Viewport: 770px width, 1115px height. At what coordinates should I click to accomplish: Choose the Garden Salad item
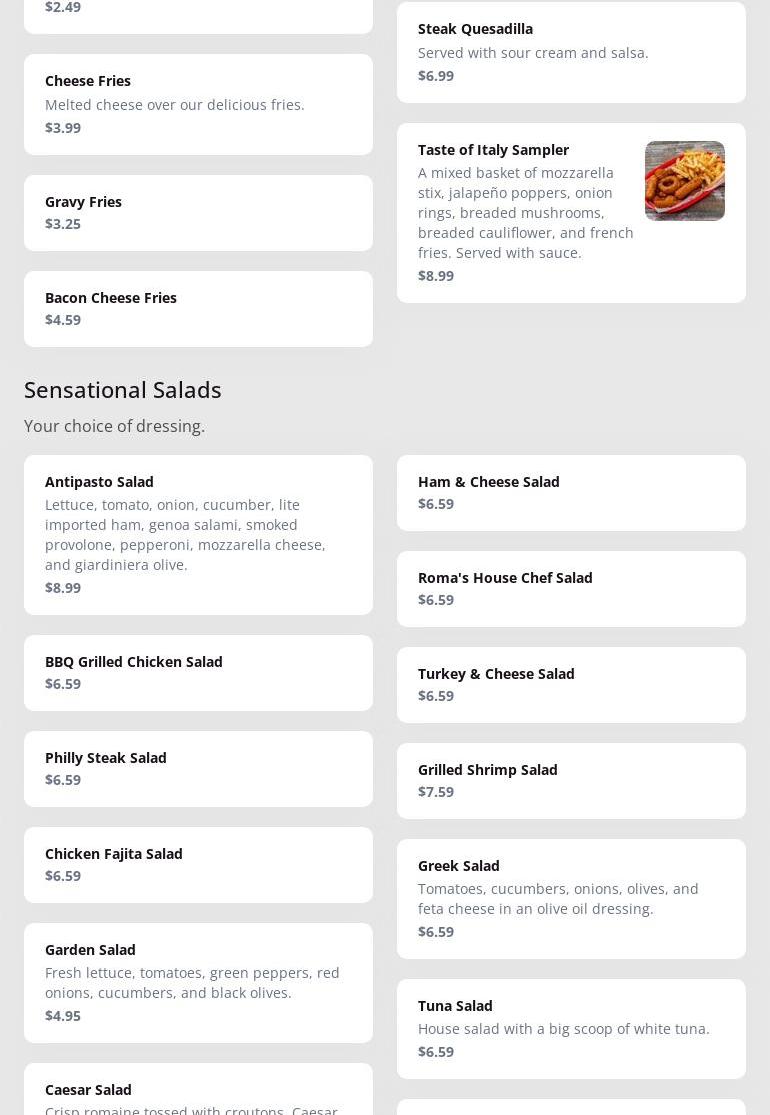198,982
